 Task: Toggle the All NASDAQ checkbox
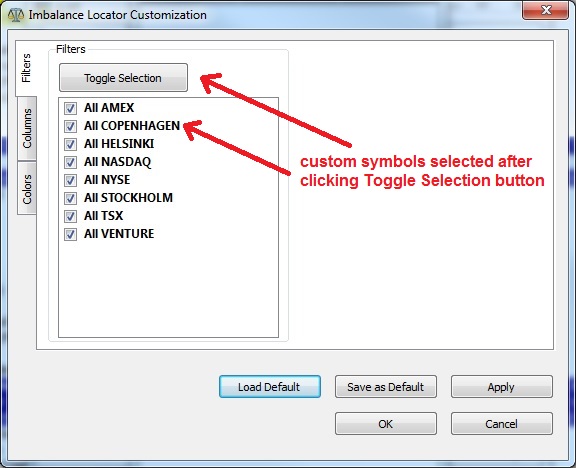tap(70, 162)
